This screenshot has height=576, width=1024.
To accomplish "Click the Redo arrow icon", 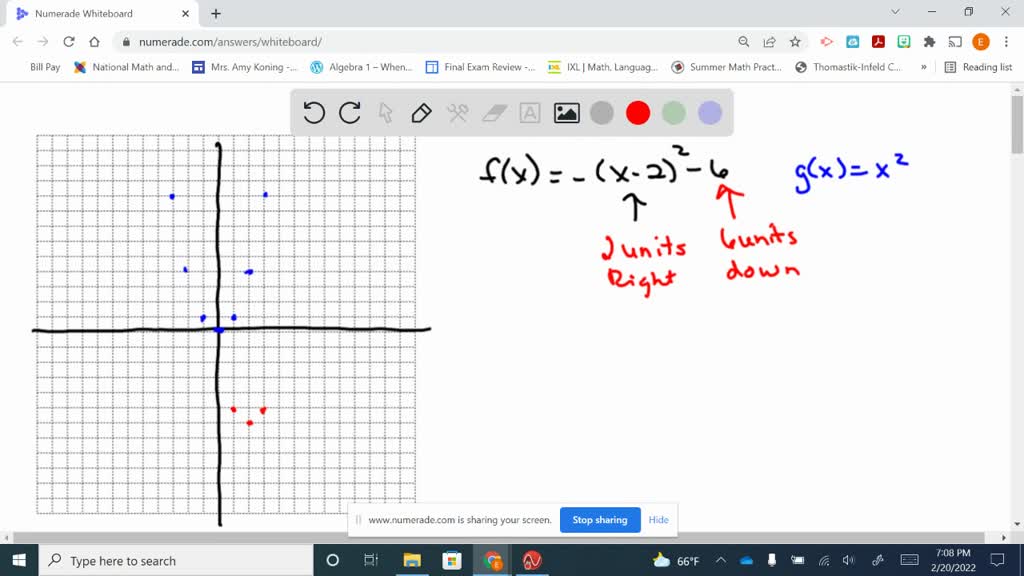I will click(x=349, y=113).
